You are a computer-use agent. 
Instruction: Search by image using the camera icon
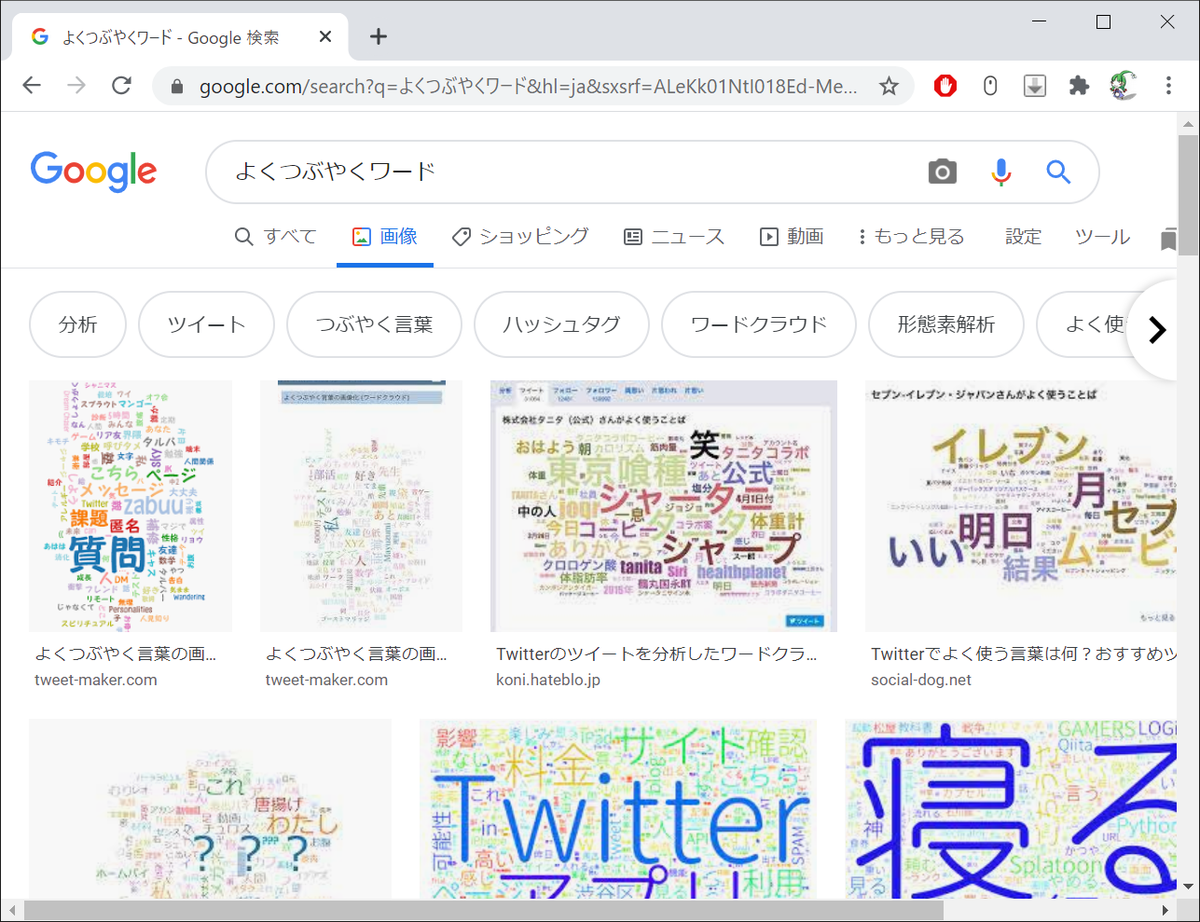click(x=942, y=172)
